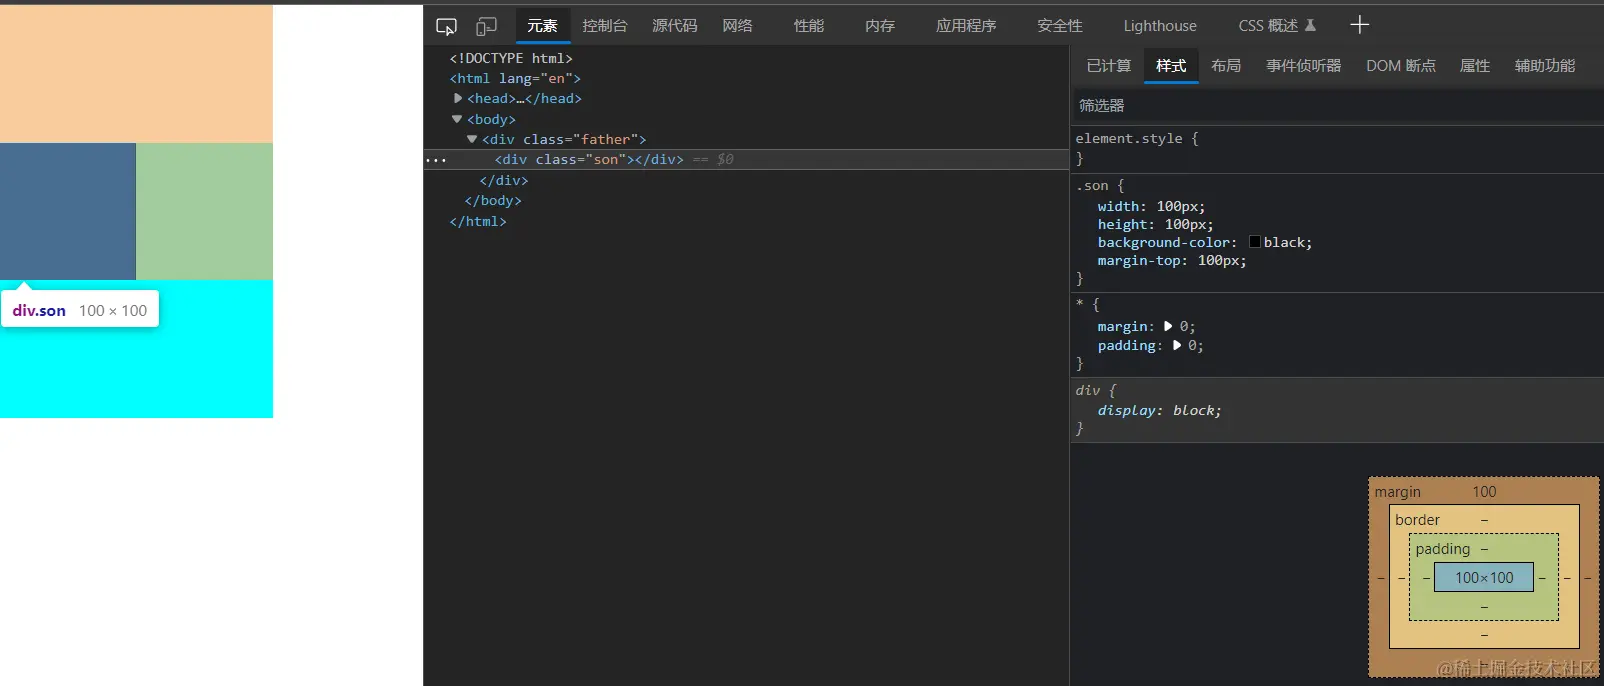This screenshot has height=686, width=1604.
Task: Collapse the body element node
Action: (457, 119)
